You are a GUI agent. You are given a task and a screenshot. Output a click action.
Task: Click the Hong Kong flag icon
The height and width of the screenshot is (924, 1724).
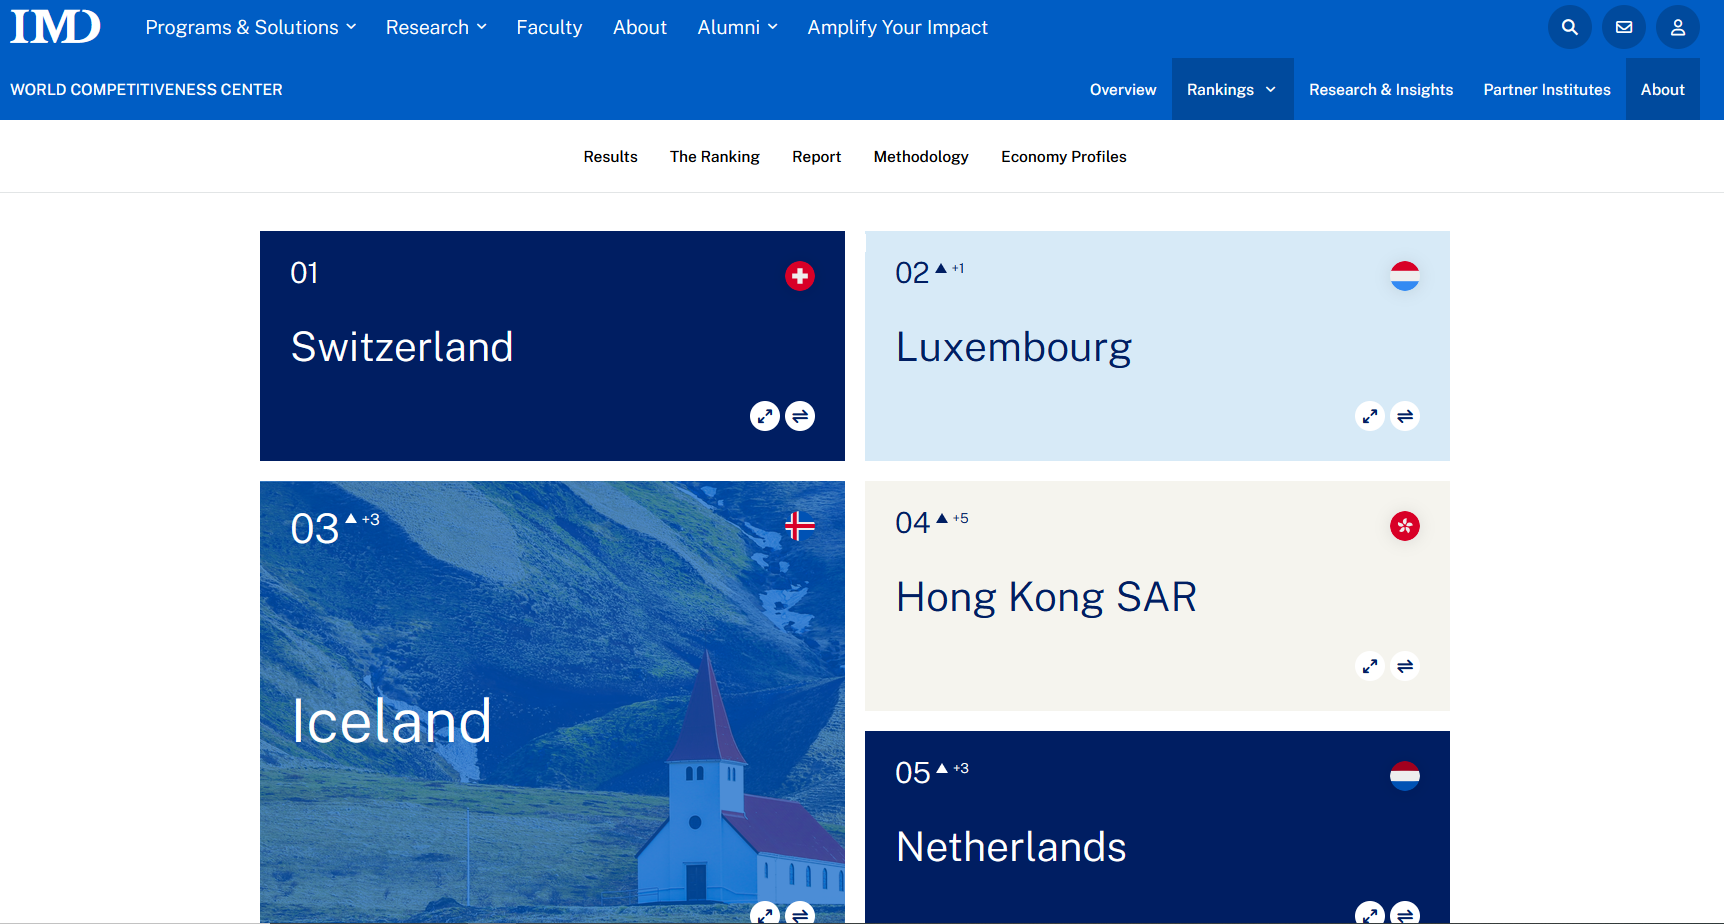tap(1405, 526)
